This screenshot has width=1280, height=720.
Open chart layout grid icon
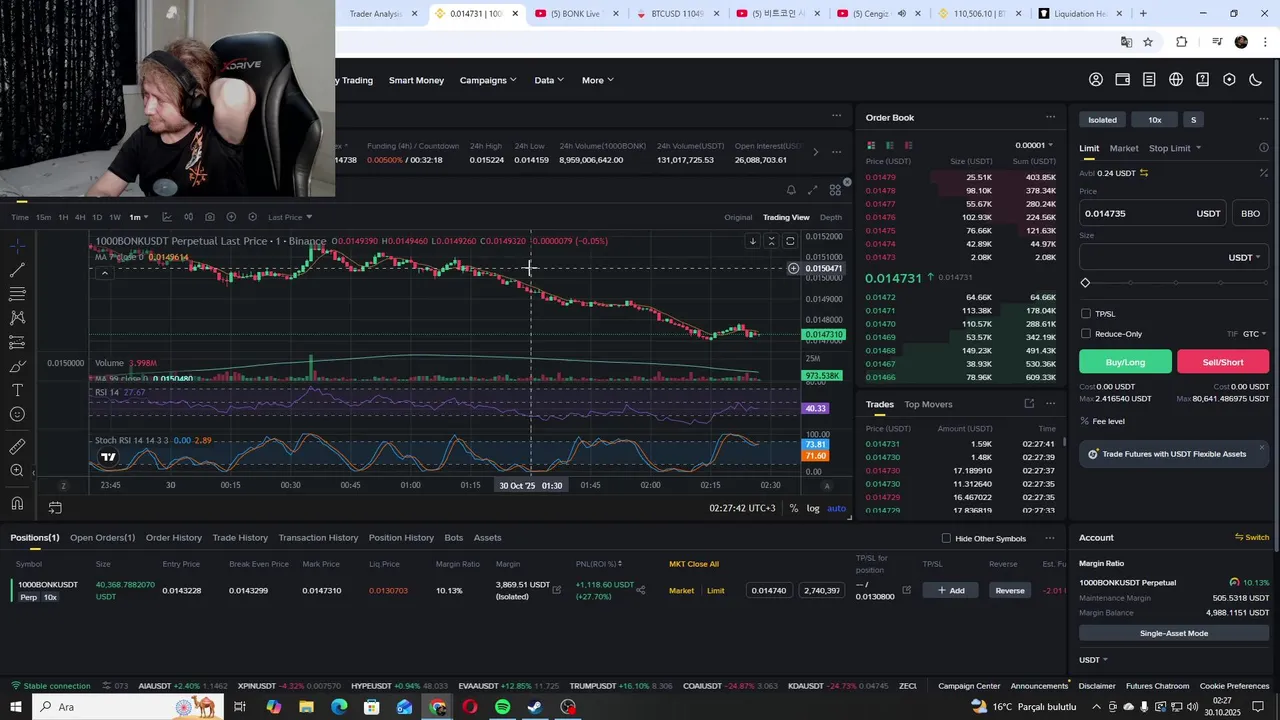(835, 190)
